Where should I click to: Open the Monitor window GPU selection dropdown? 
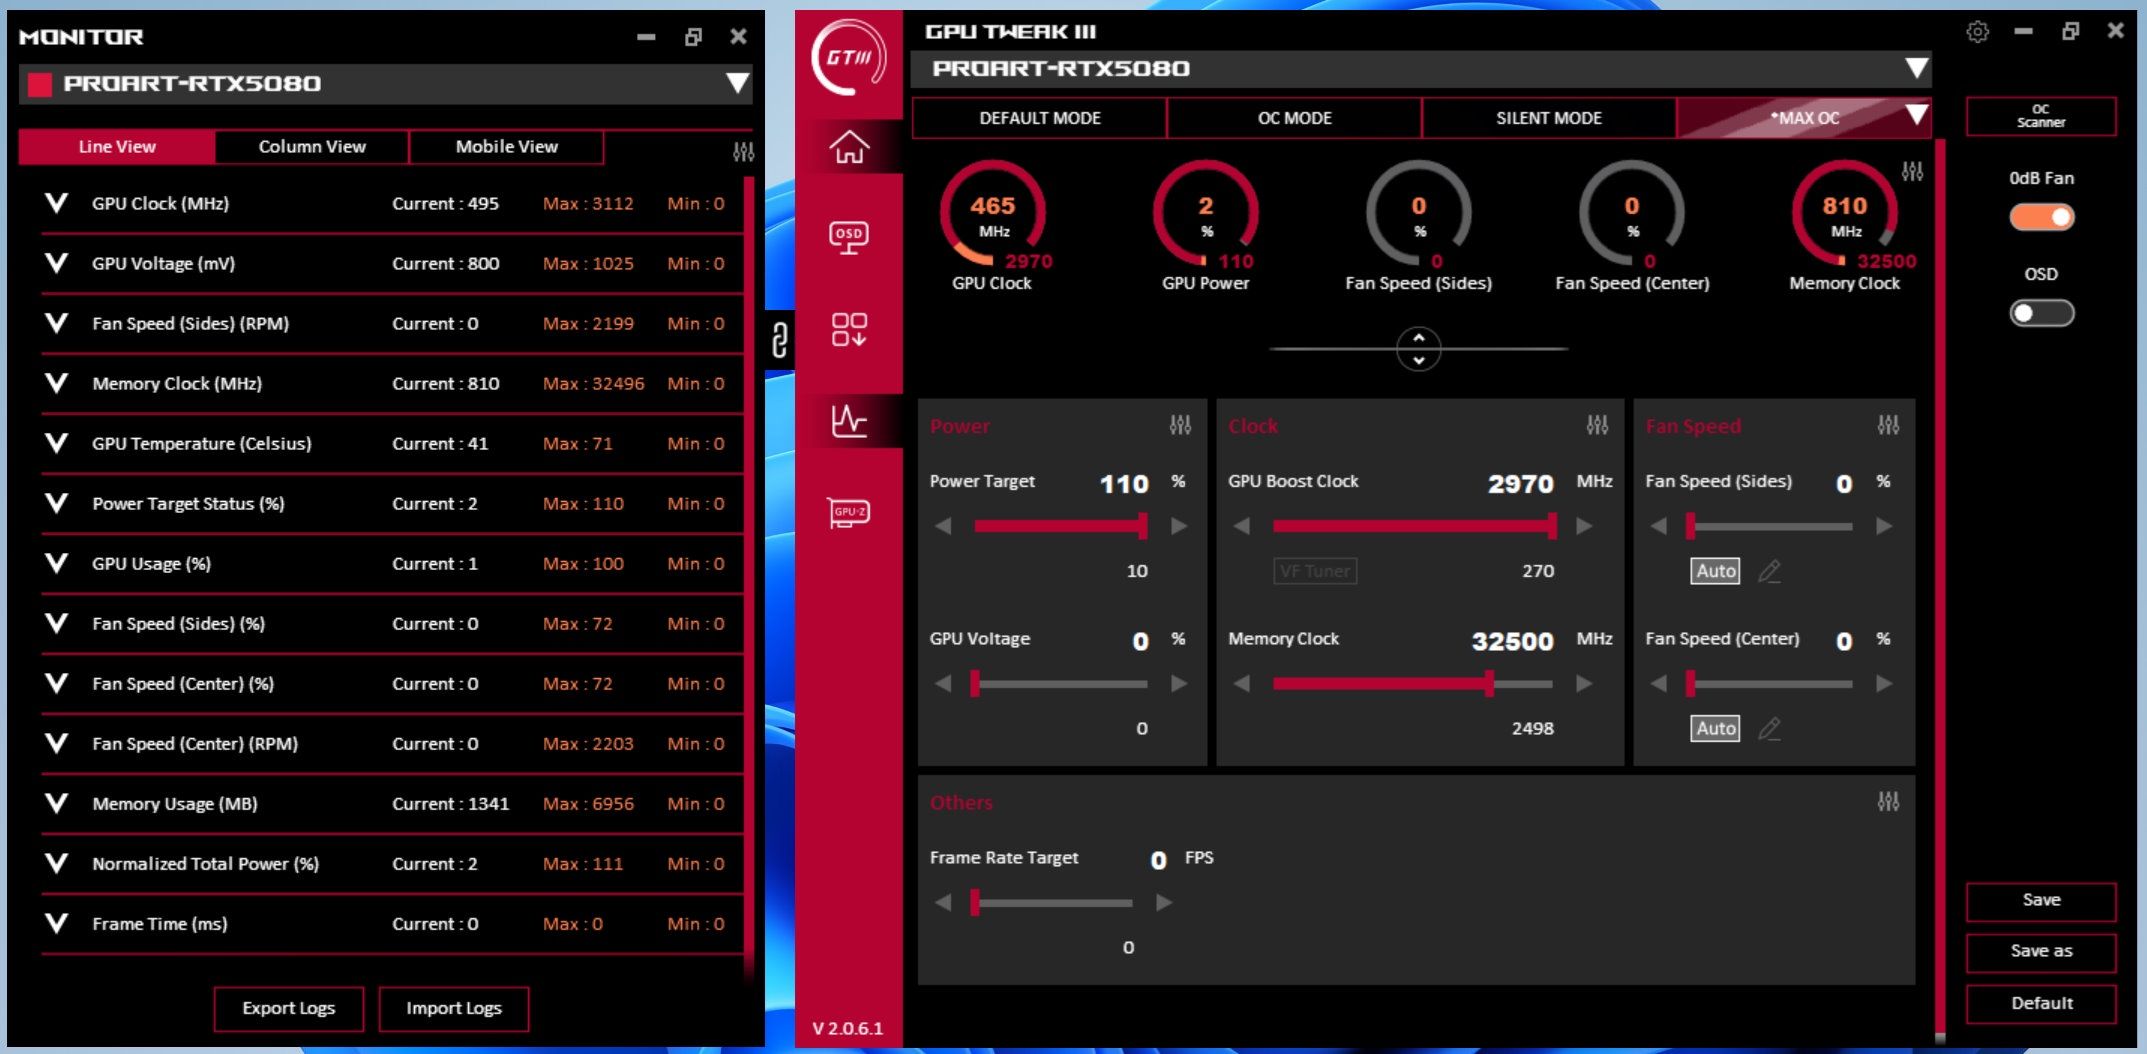click(737, 83)
